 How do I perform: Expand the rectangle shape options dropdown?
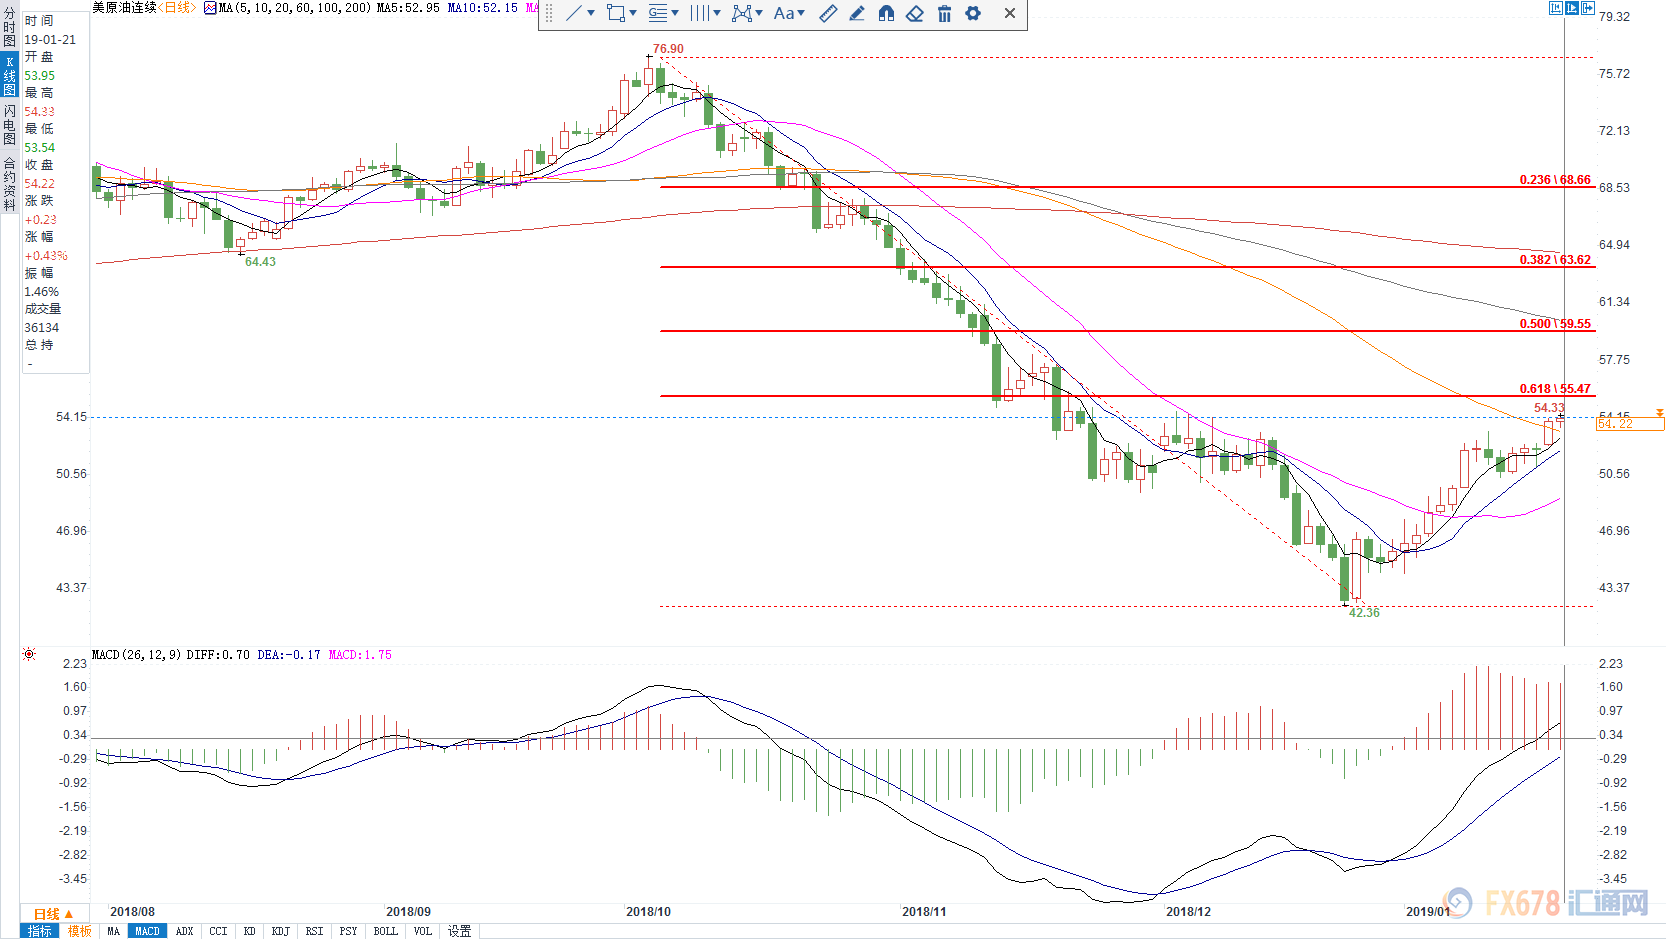(633, 14)
